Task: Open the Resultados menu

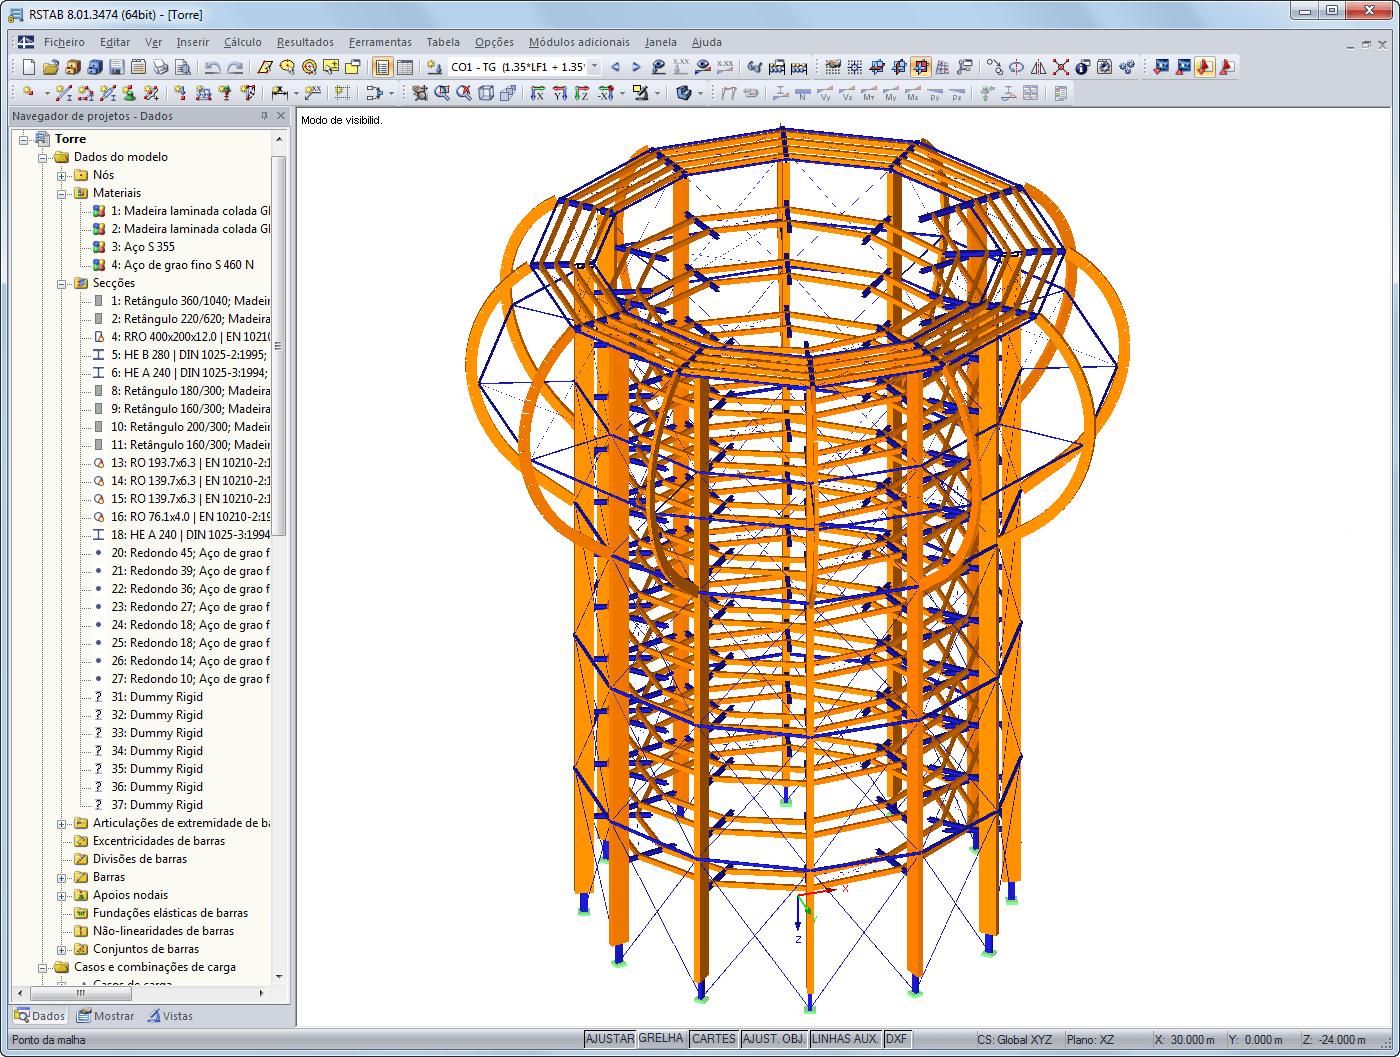Action: 306,42
